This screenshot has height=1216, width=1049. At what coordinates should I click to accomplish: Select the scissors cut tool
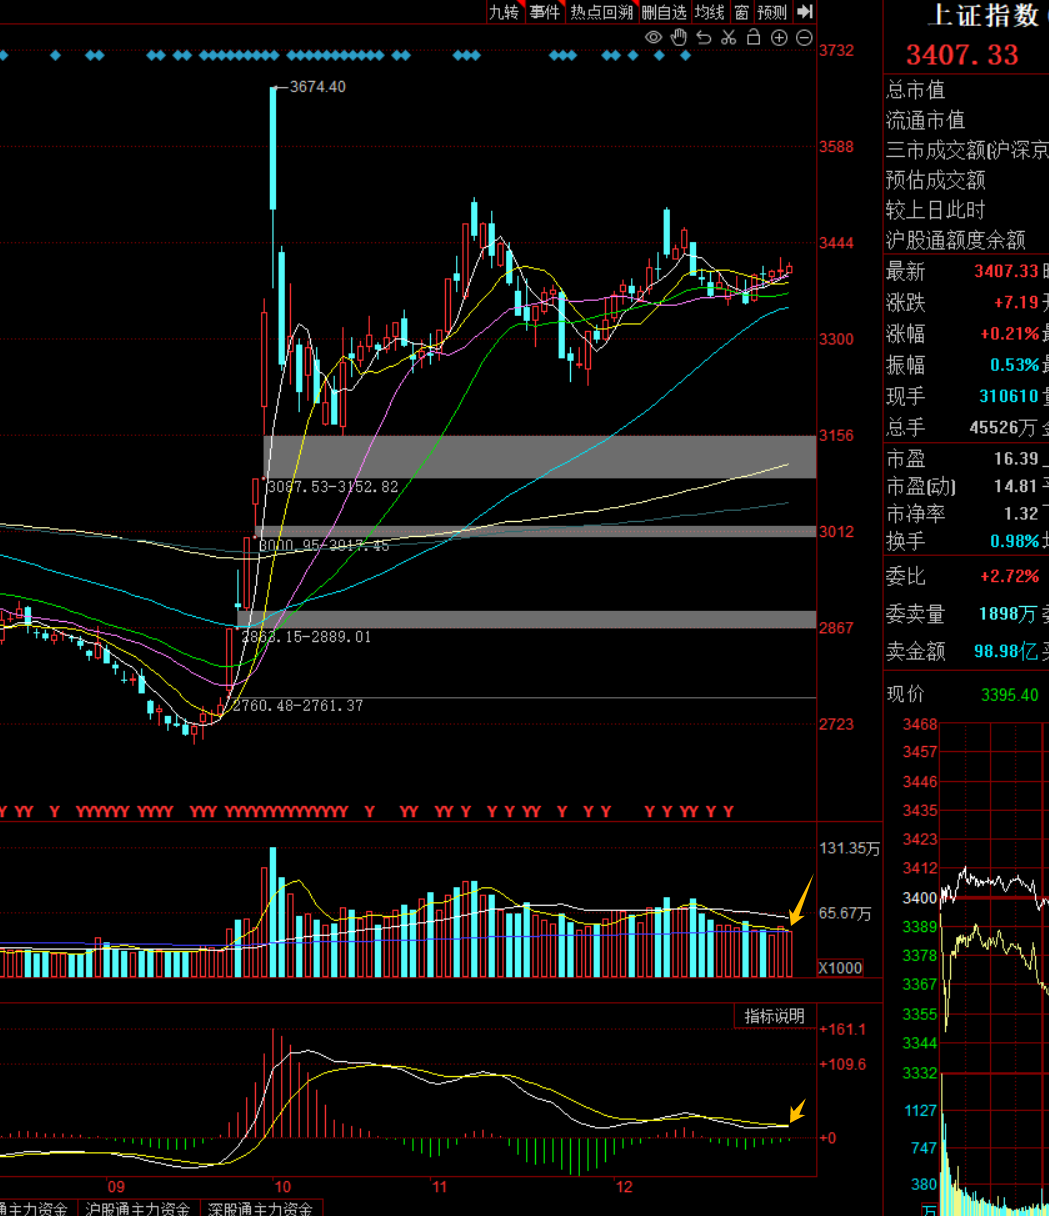pos(728,38)
